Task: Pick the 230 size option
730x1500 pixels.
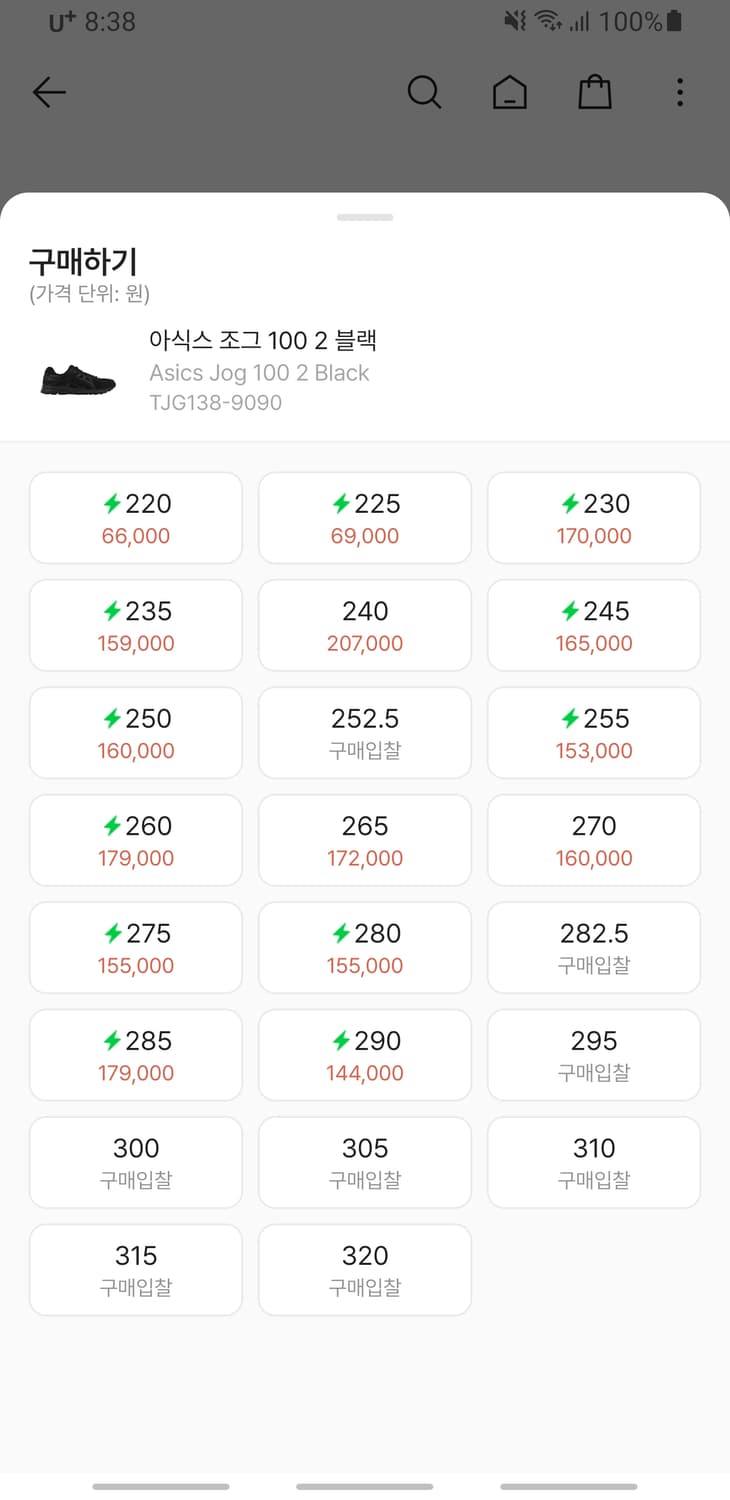Action: [x=594, y=518]
